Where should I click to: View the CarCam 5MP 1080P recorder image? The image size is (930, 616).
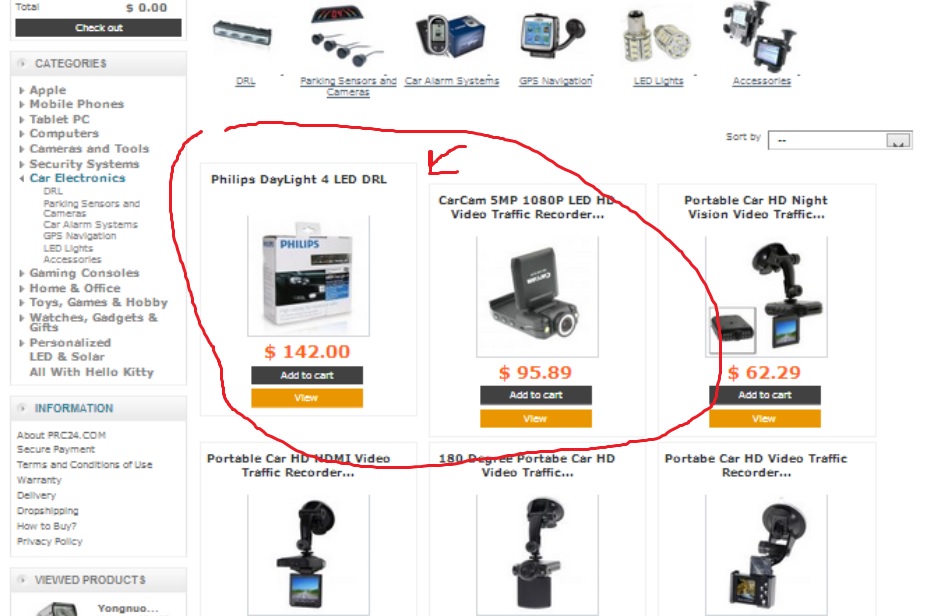[x=537, y=296]
